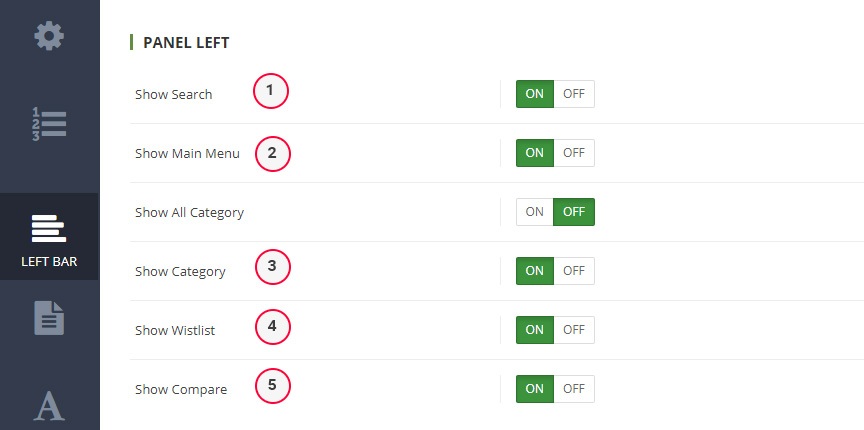Click the Show Main Menu label
This screenshot has height=430, width=864.
[x=187, y=154]
